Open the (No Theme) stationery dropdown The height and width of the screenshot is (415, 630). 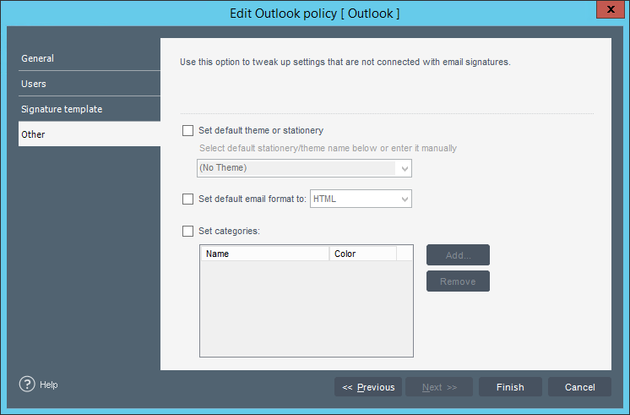(x=304, y=168)
